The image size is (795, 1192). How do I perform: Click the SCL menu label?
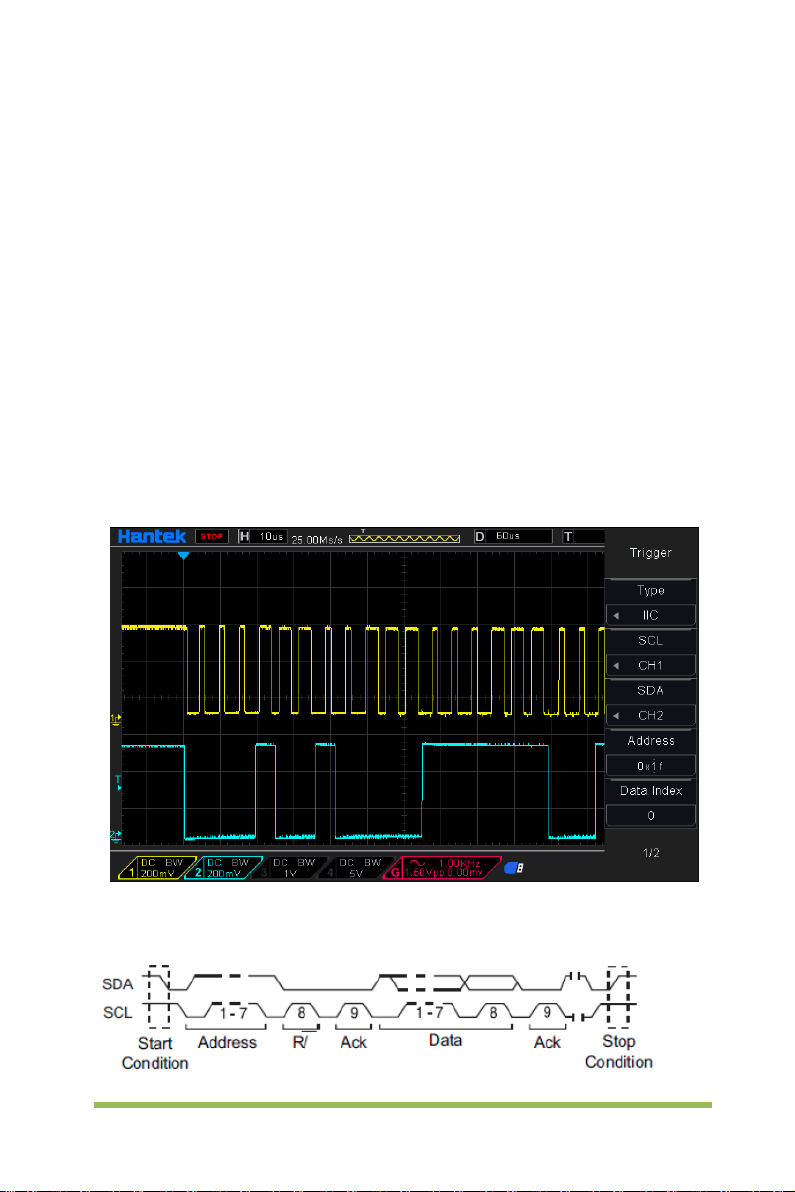(x=651, y=641)
